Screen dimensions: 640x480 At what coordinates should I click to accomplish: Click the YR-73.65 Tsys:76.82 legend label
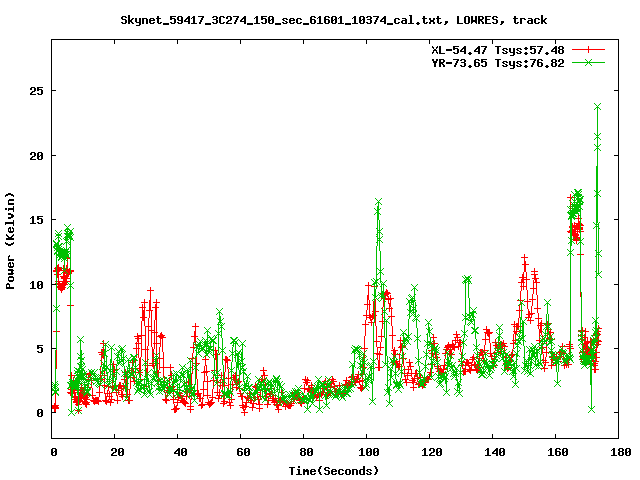(498, 63)
